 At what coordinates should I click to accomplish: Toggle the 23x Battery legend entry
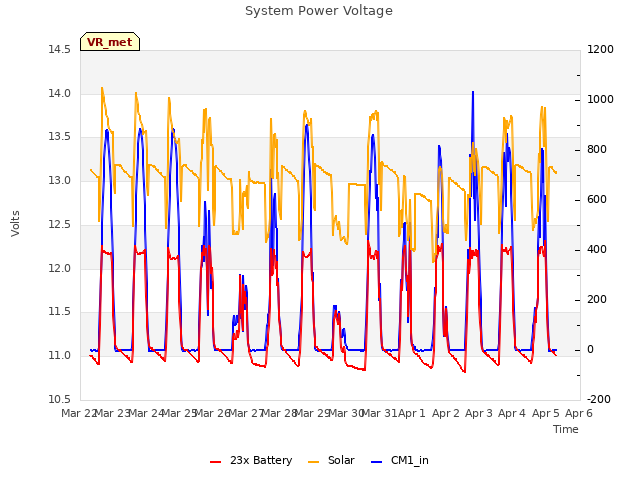click(251, 460)
